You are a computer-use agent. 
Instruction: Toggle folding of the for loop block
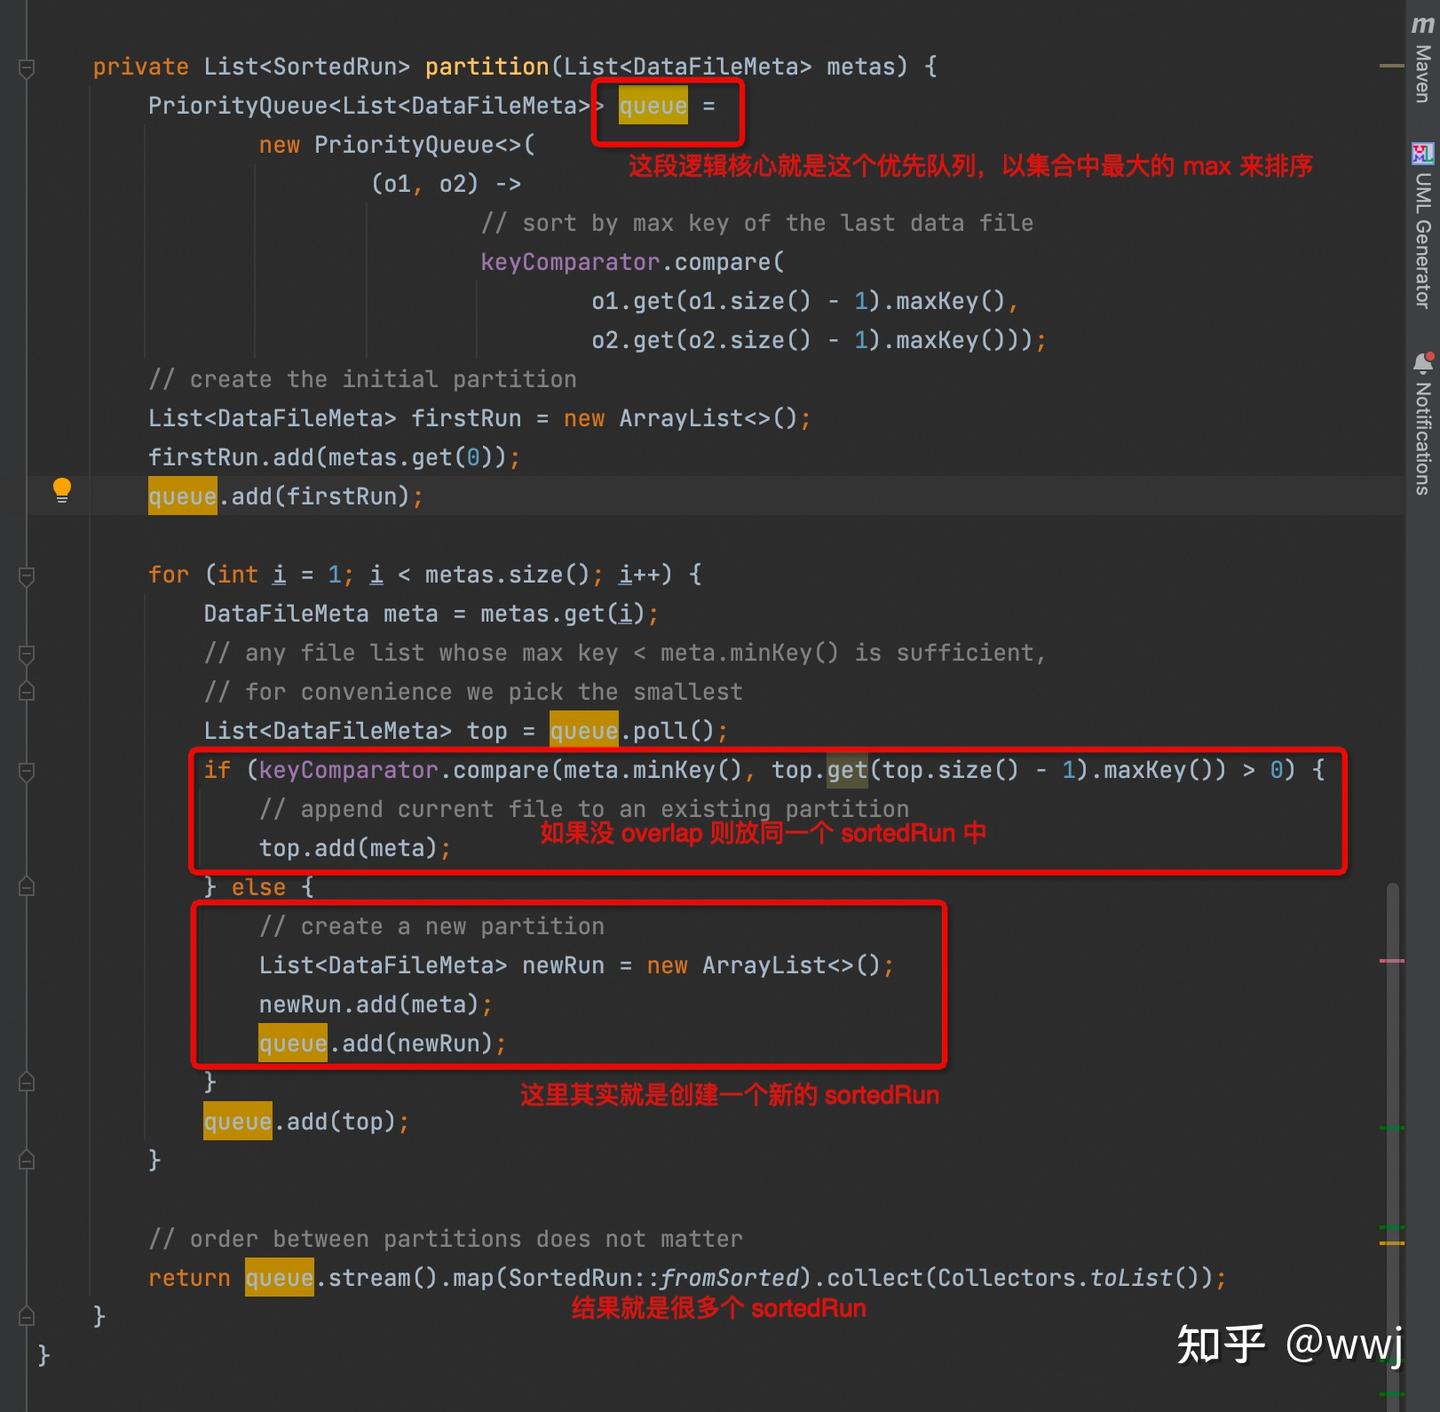(x=26, y=575)
